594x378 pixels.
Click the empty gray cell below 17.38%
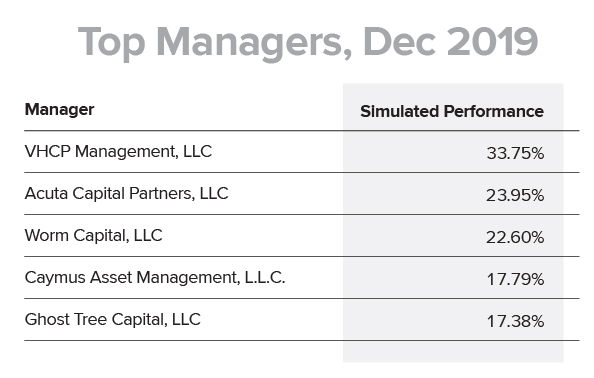click(x=453, y=352)
